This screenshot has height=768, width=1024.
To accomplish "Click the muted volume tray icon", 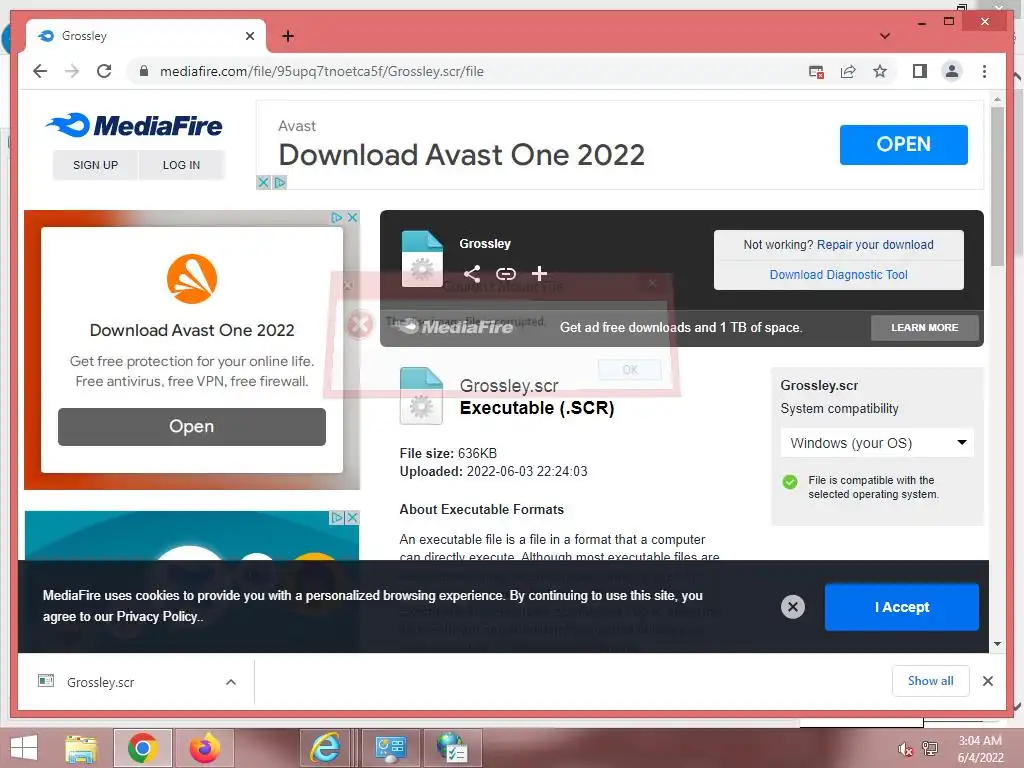I will (x=904, y=749).
